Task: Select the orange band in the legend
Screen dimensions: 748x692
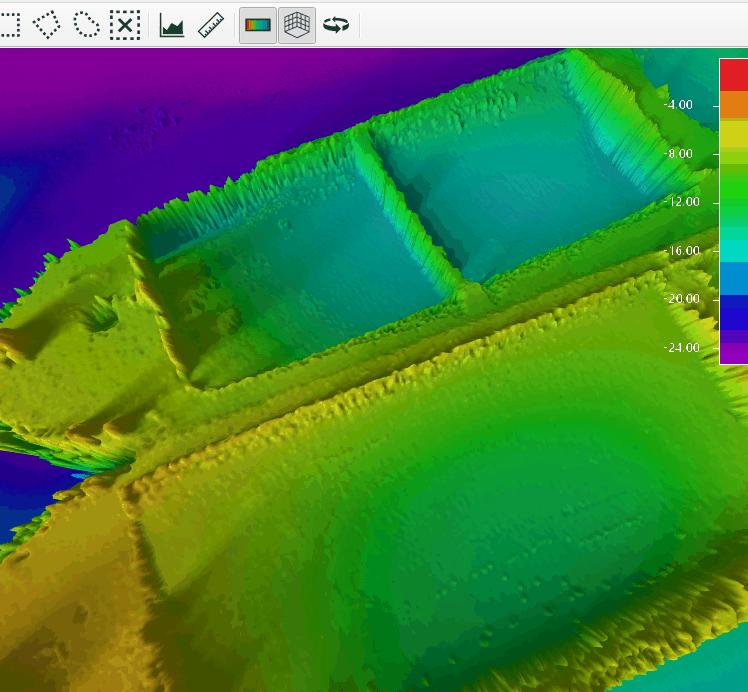Action: point(733,105)
